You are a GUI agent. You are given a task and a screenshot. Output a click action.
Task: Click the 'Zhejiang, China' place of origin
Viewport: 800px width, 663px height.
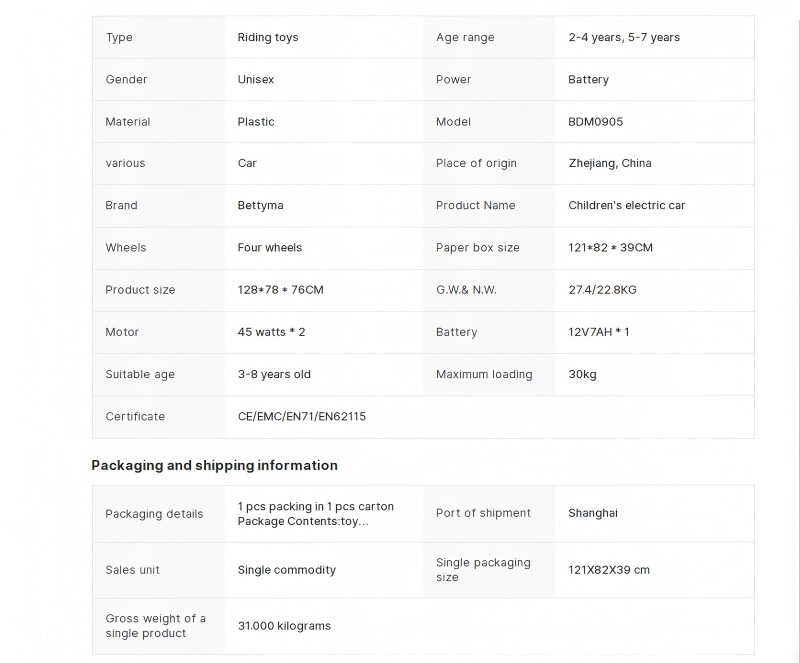point(610,164)
